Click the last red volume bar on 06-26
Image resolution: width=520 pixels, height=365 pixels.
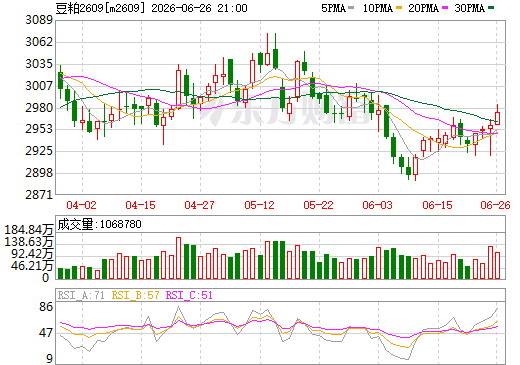point(497,265)
